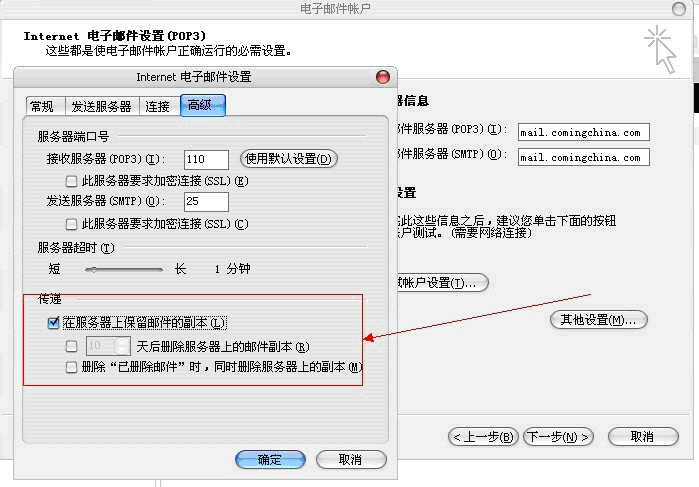Check 删除"已删除邮件"时同时删除服务器副本 option
699x487 pixels.
coord(71,368)
